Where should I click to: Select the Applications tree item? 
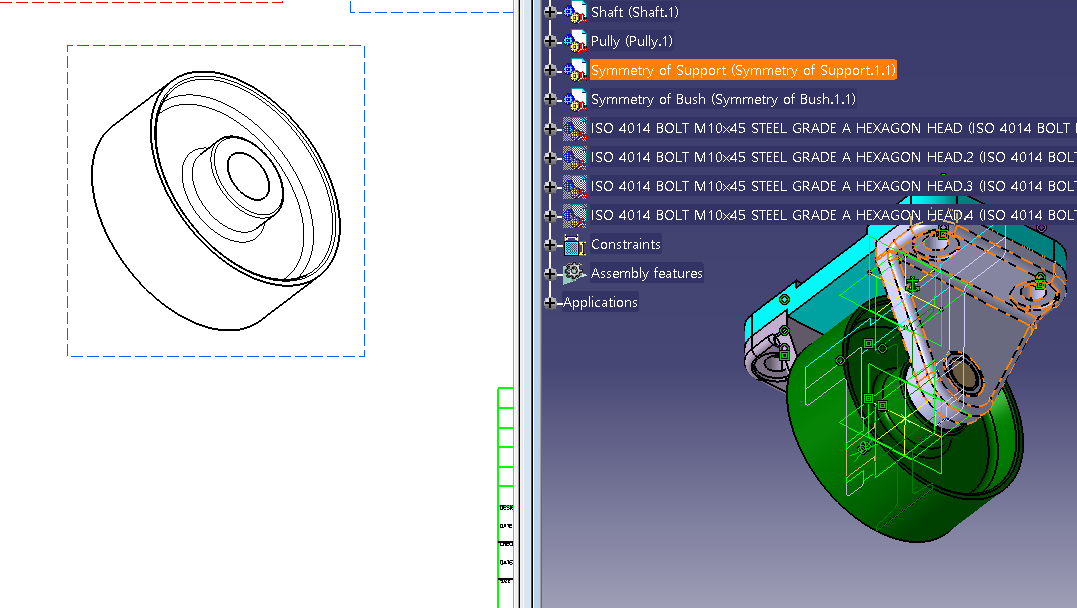pyautogui.click(x=600, y=302)
